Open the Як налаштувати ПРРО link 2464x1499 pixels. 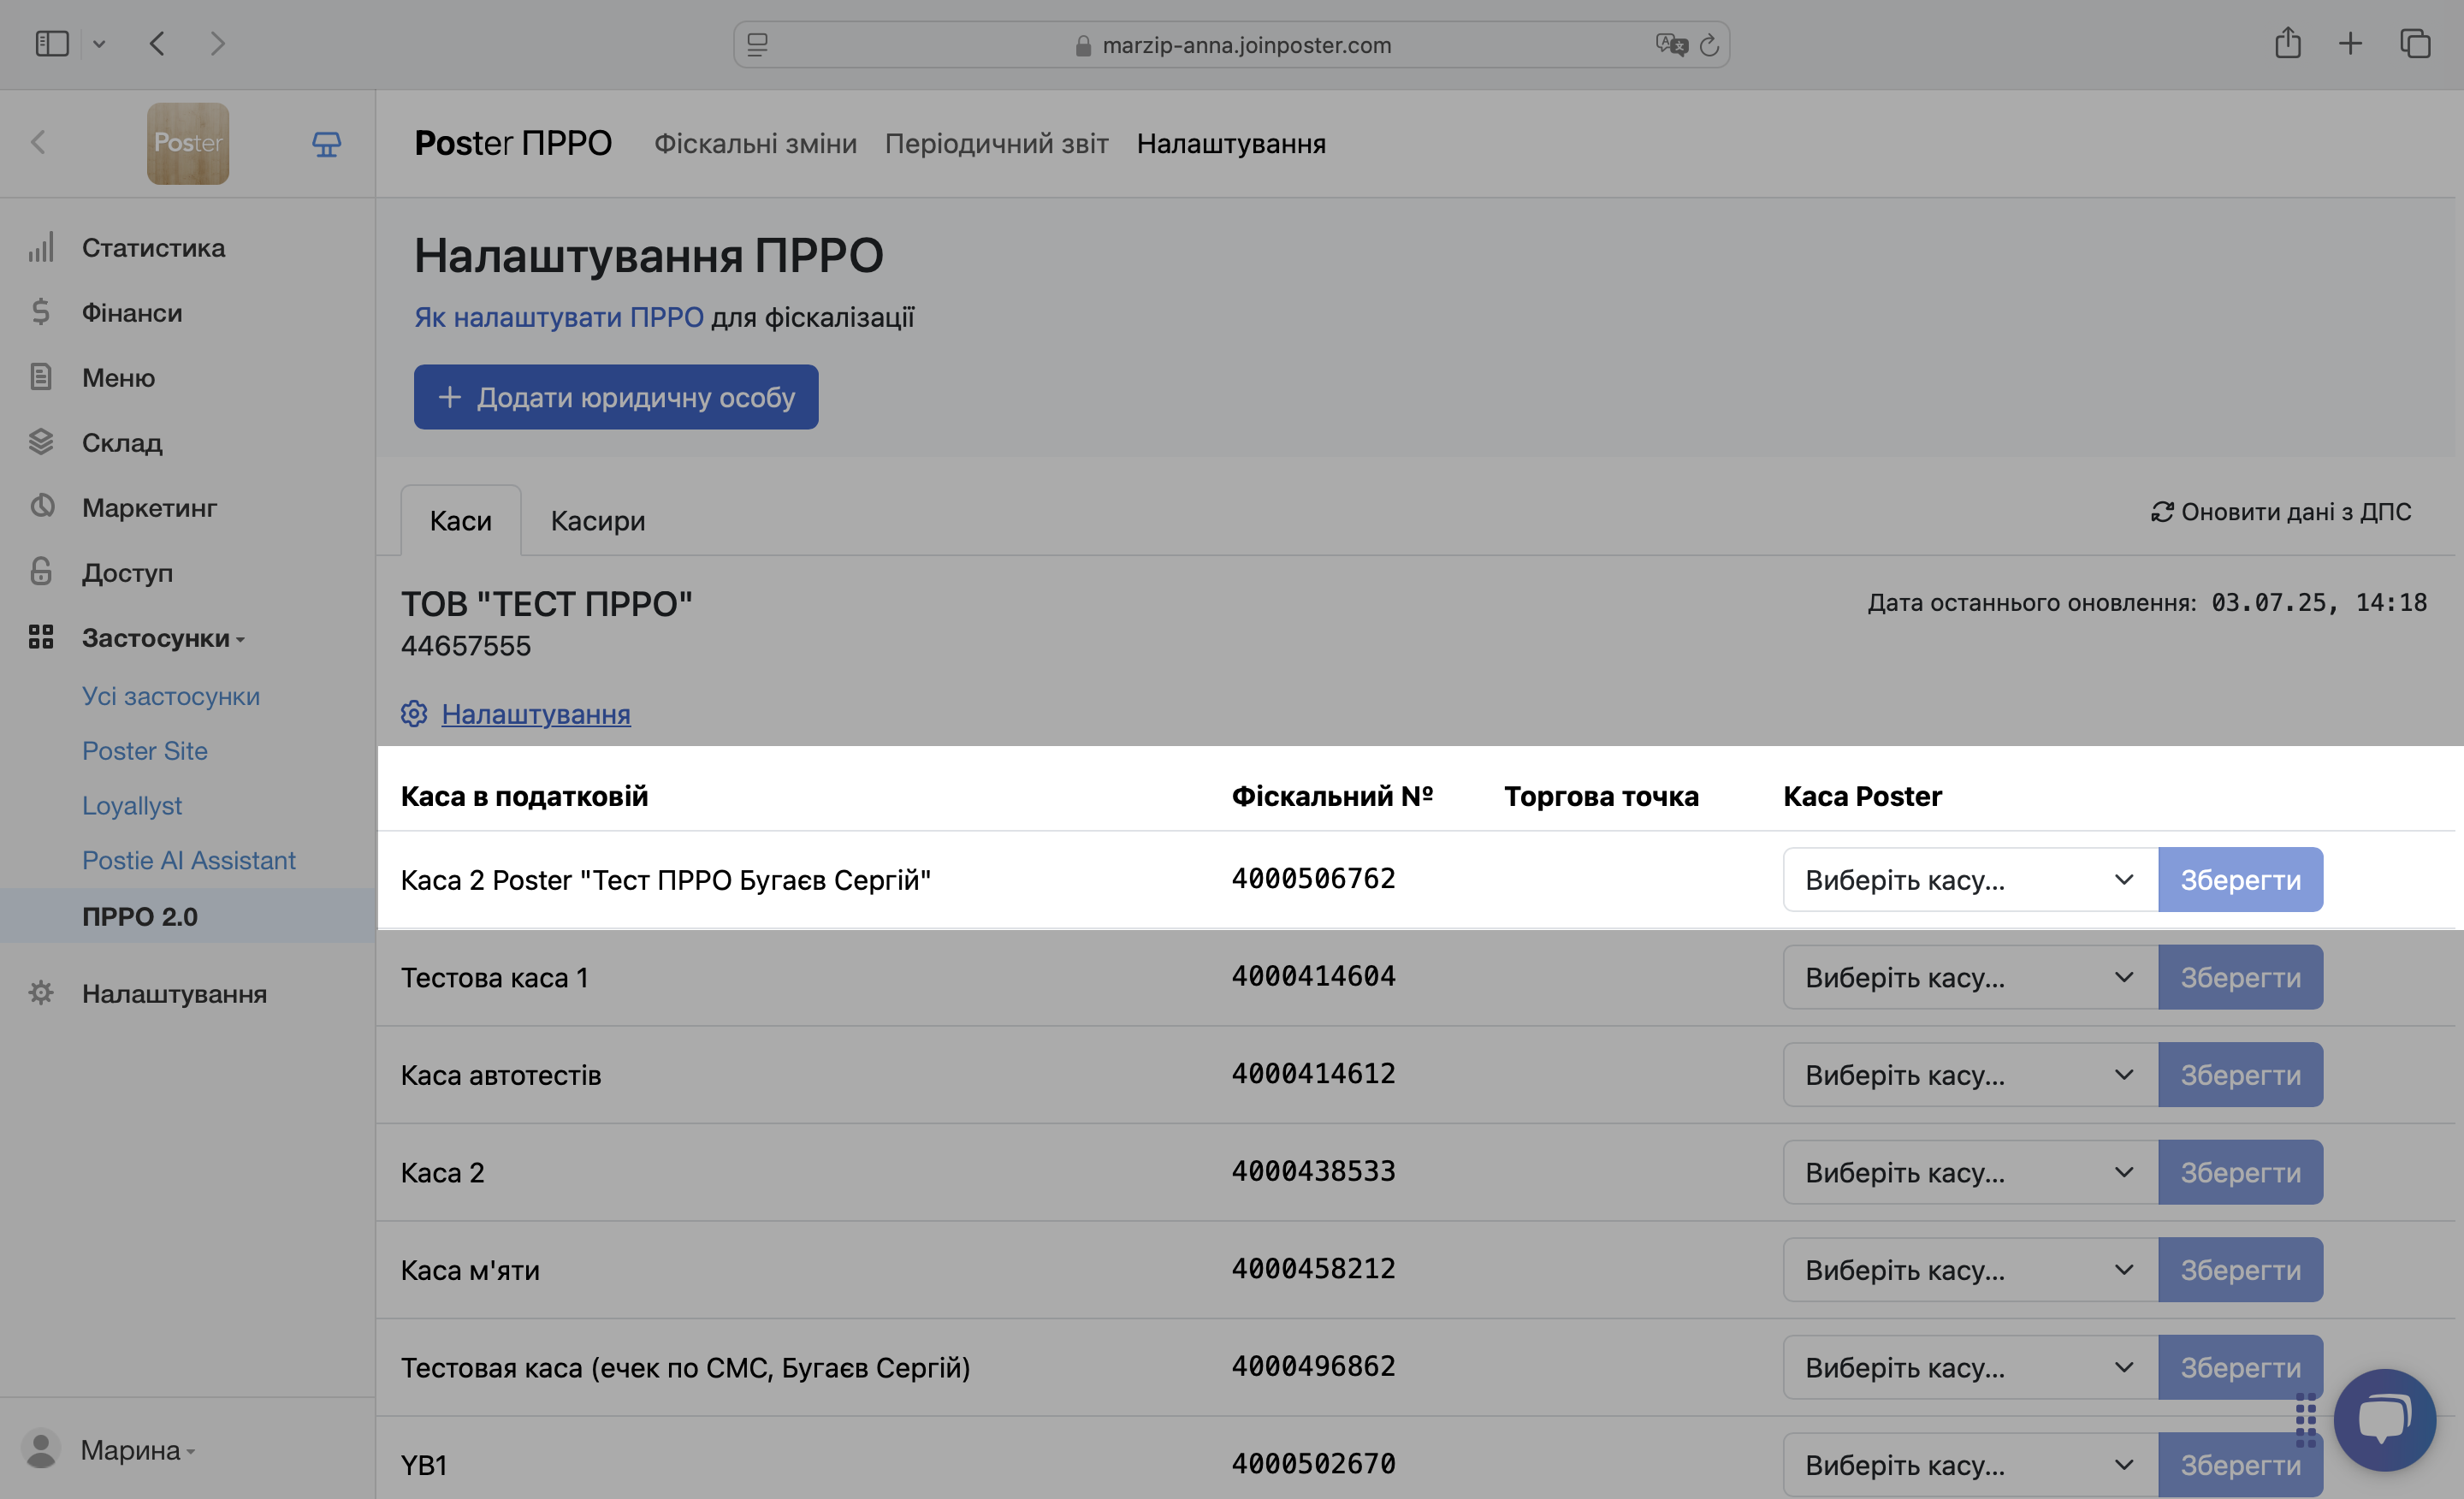[x=559, y=317]
